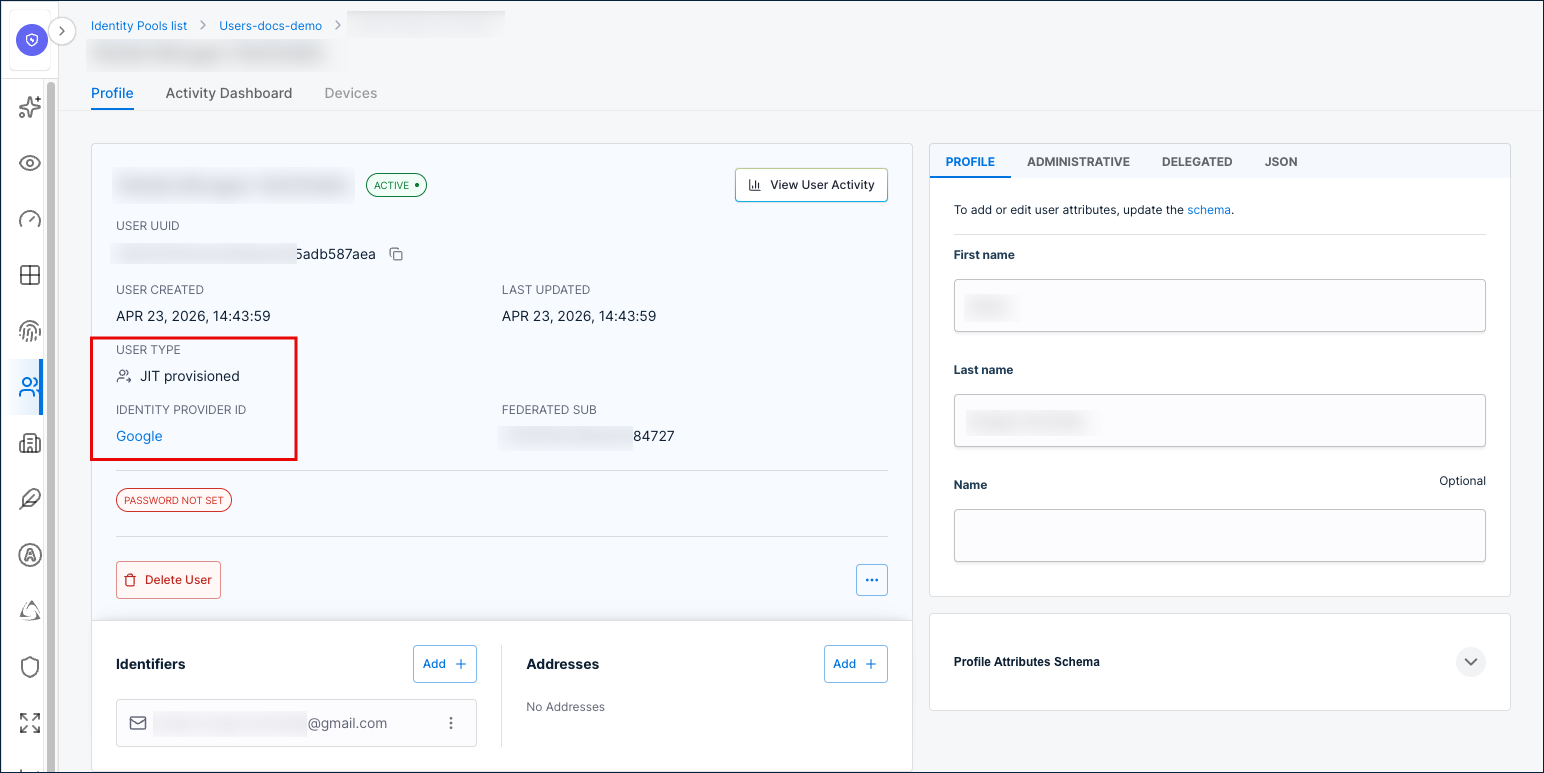1544x773 pixels.
Task: Open the three-dot menu on the gmail identifier
Action: [x=451, y=723]
